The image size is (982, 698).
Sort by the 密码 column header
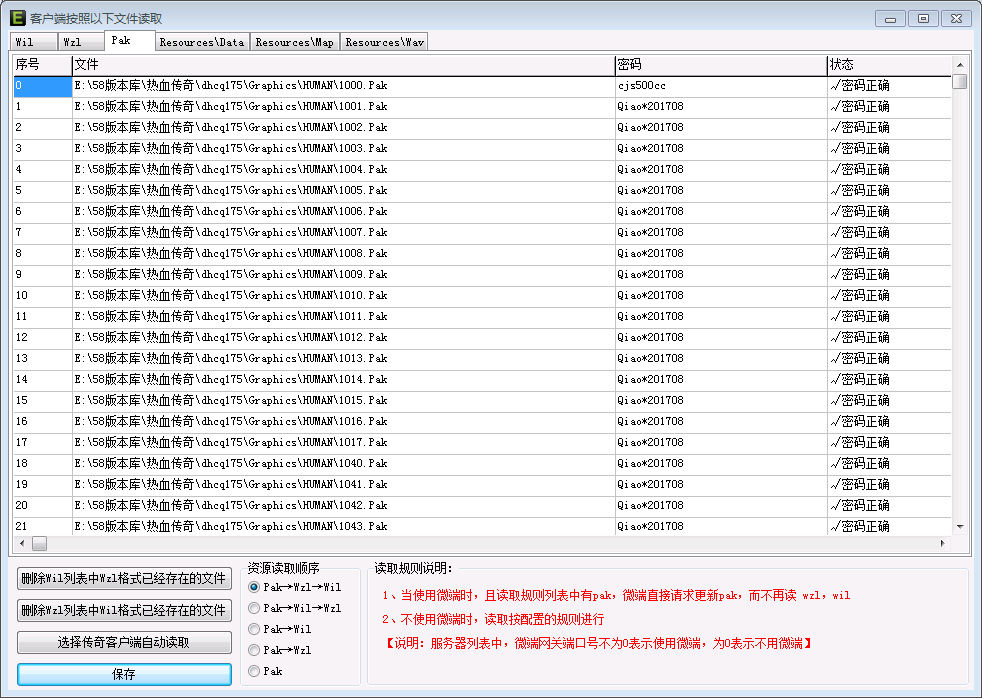720,64
